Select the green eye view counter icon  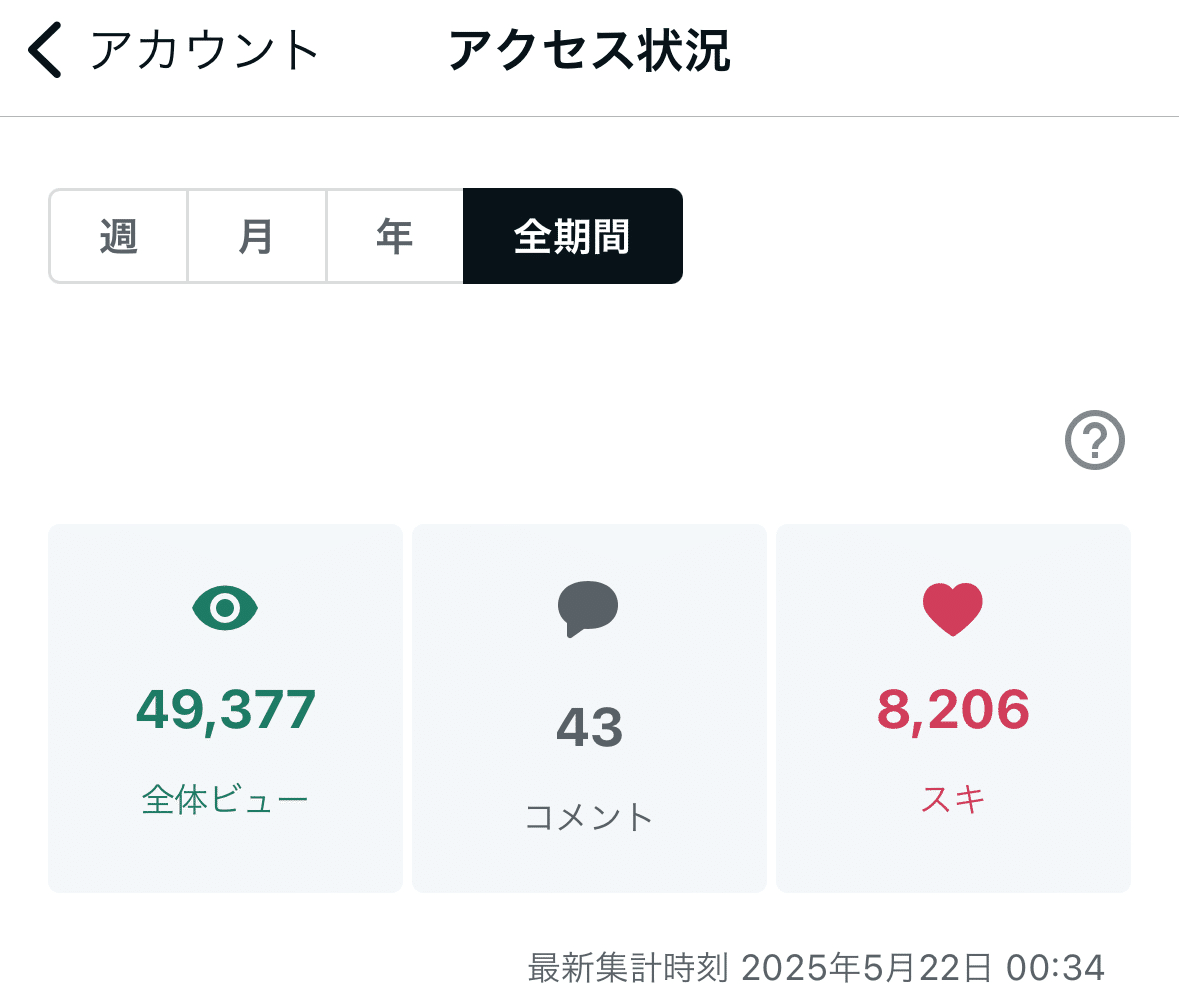(x=224, y=607)
